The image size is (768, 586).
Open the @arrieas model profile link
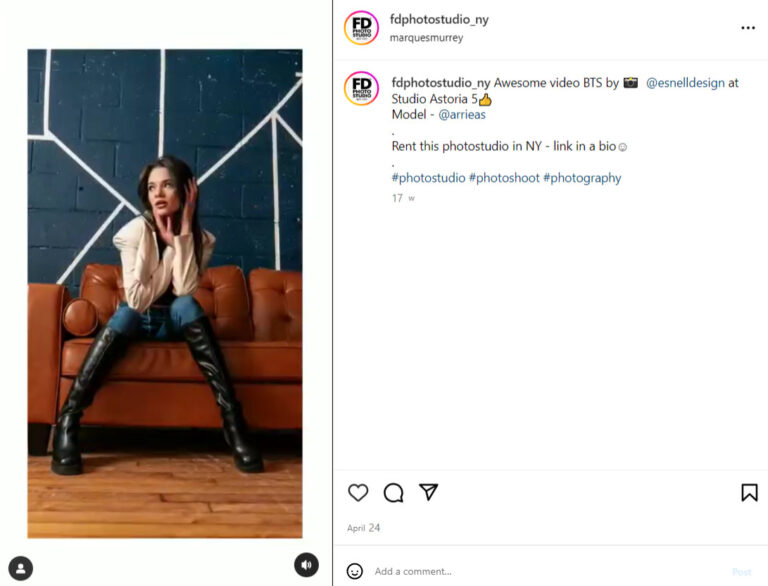coord(462,115)
